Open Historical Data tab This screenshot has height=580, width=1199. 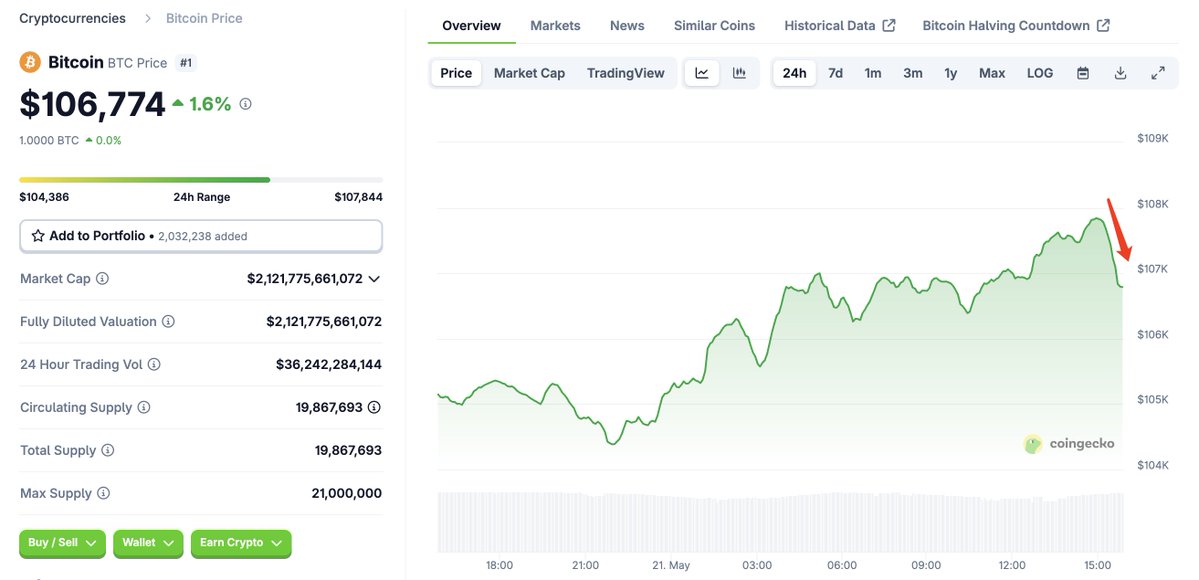coord(840,25)
